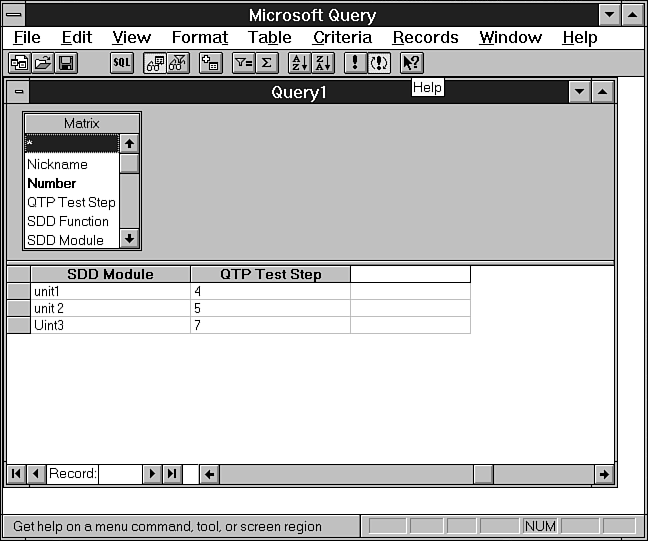Sort descending with the Z-A icon

323,63
